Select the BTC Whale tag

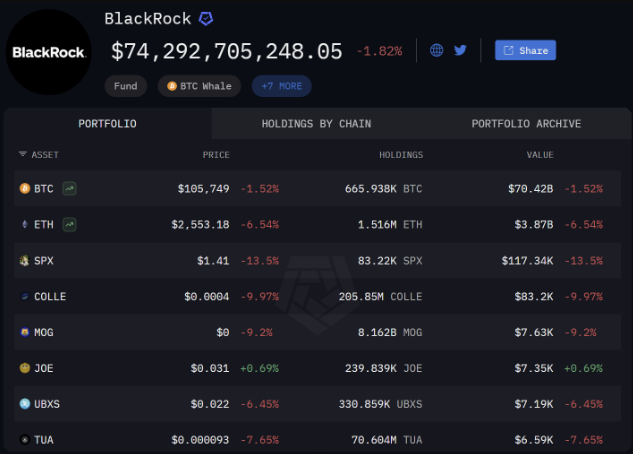click(x=199, y=86)
